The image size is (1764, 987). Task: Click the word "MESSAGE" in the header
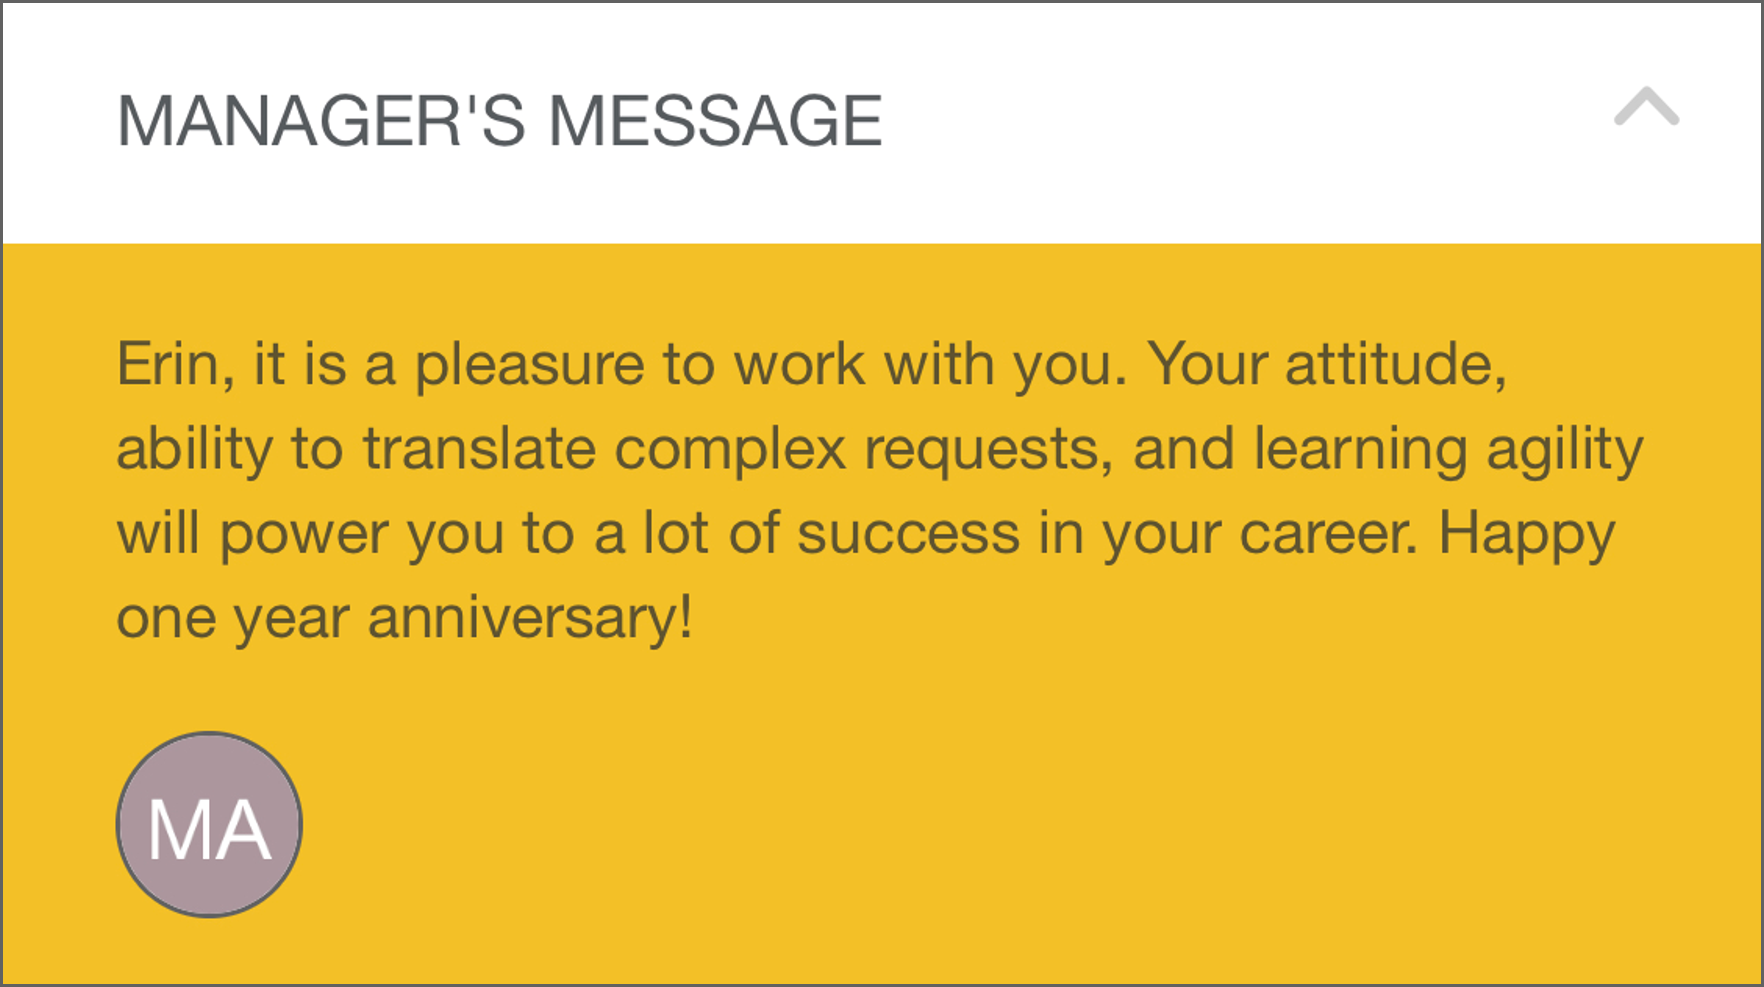[715, 122]
